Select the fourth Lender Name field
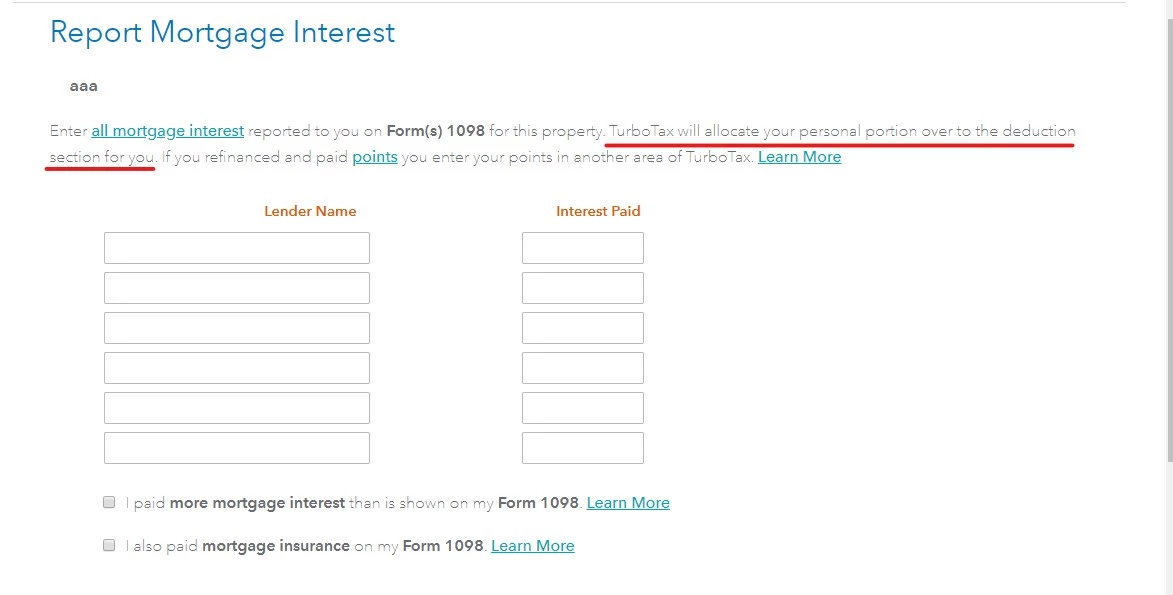The height and width of the screenshot is (595, 1173). point(236,368)
